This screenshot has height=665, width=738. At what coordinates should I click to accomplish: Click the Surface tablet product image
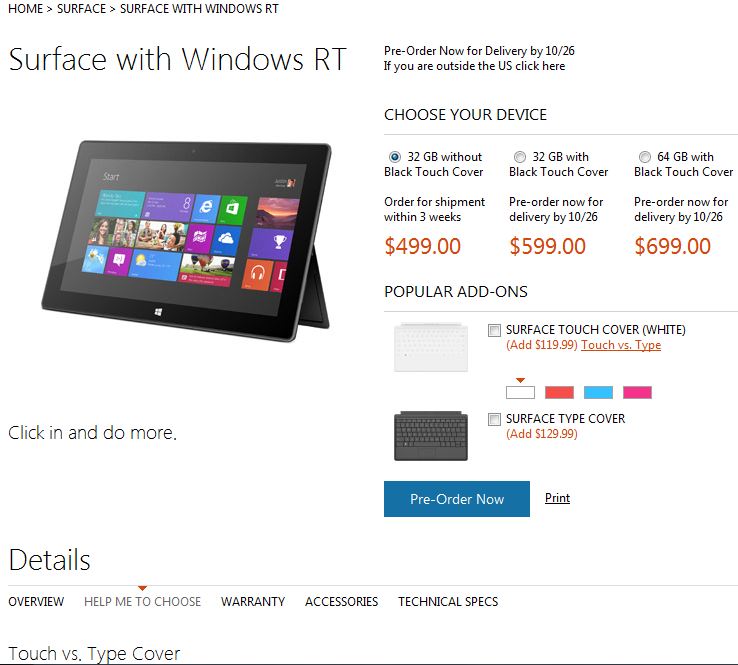click(186, 240)
